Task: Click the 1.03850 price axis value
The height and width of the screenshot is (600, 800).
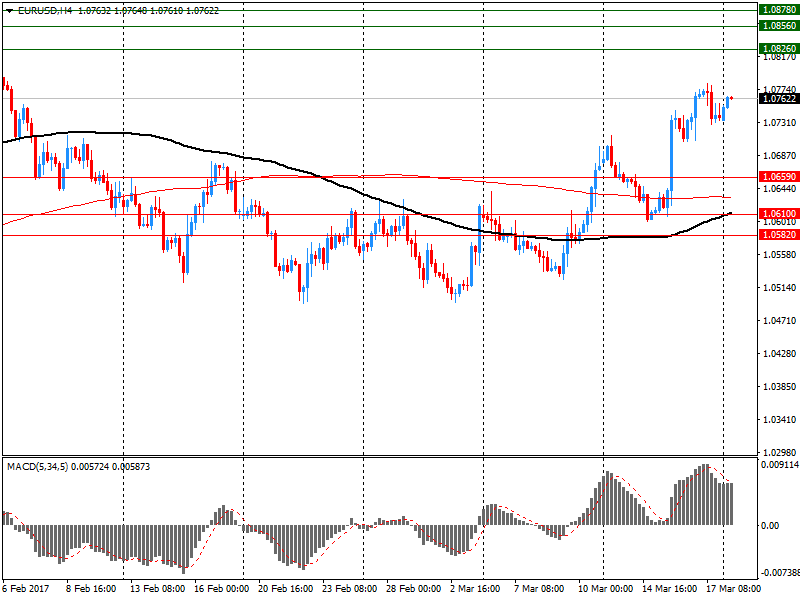Action: tap(780, 387)
